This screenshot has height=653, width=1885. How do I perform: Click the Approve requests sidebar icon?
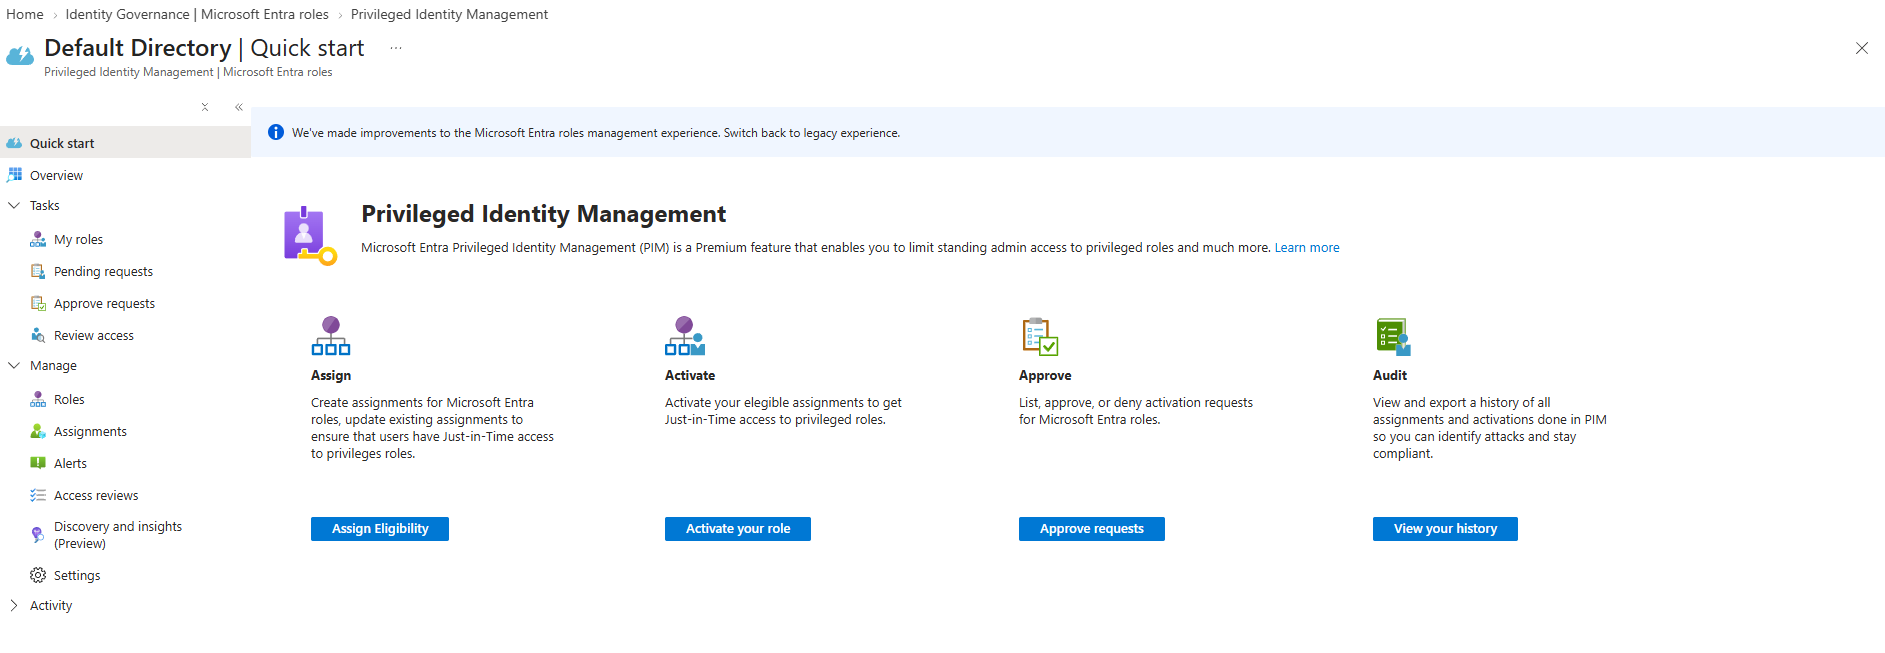(38, 303)
